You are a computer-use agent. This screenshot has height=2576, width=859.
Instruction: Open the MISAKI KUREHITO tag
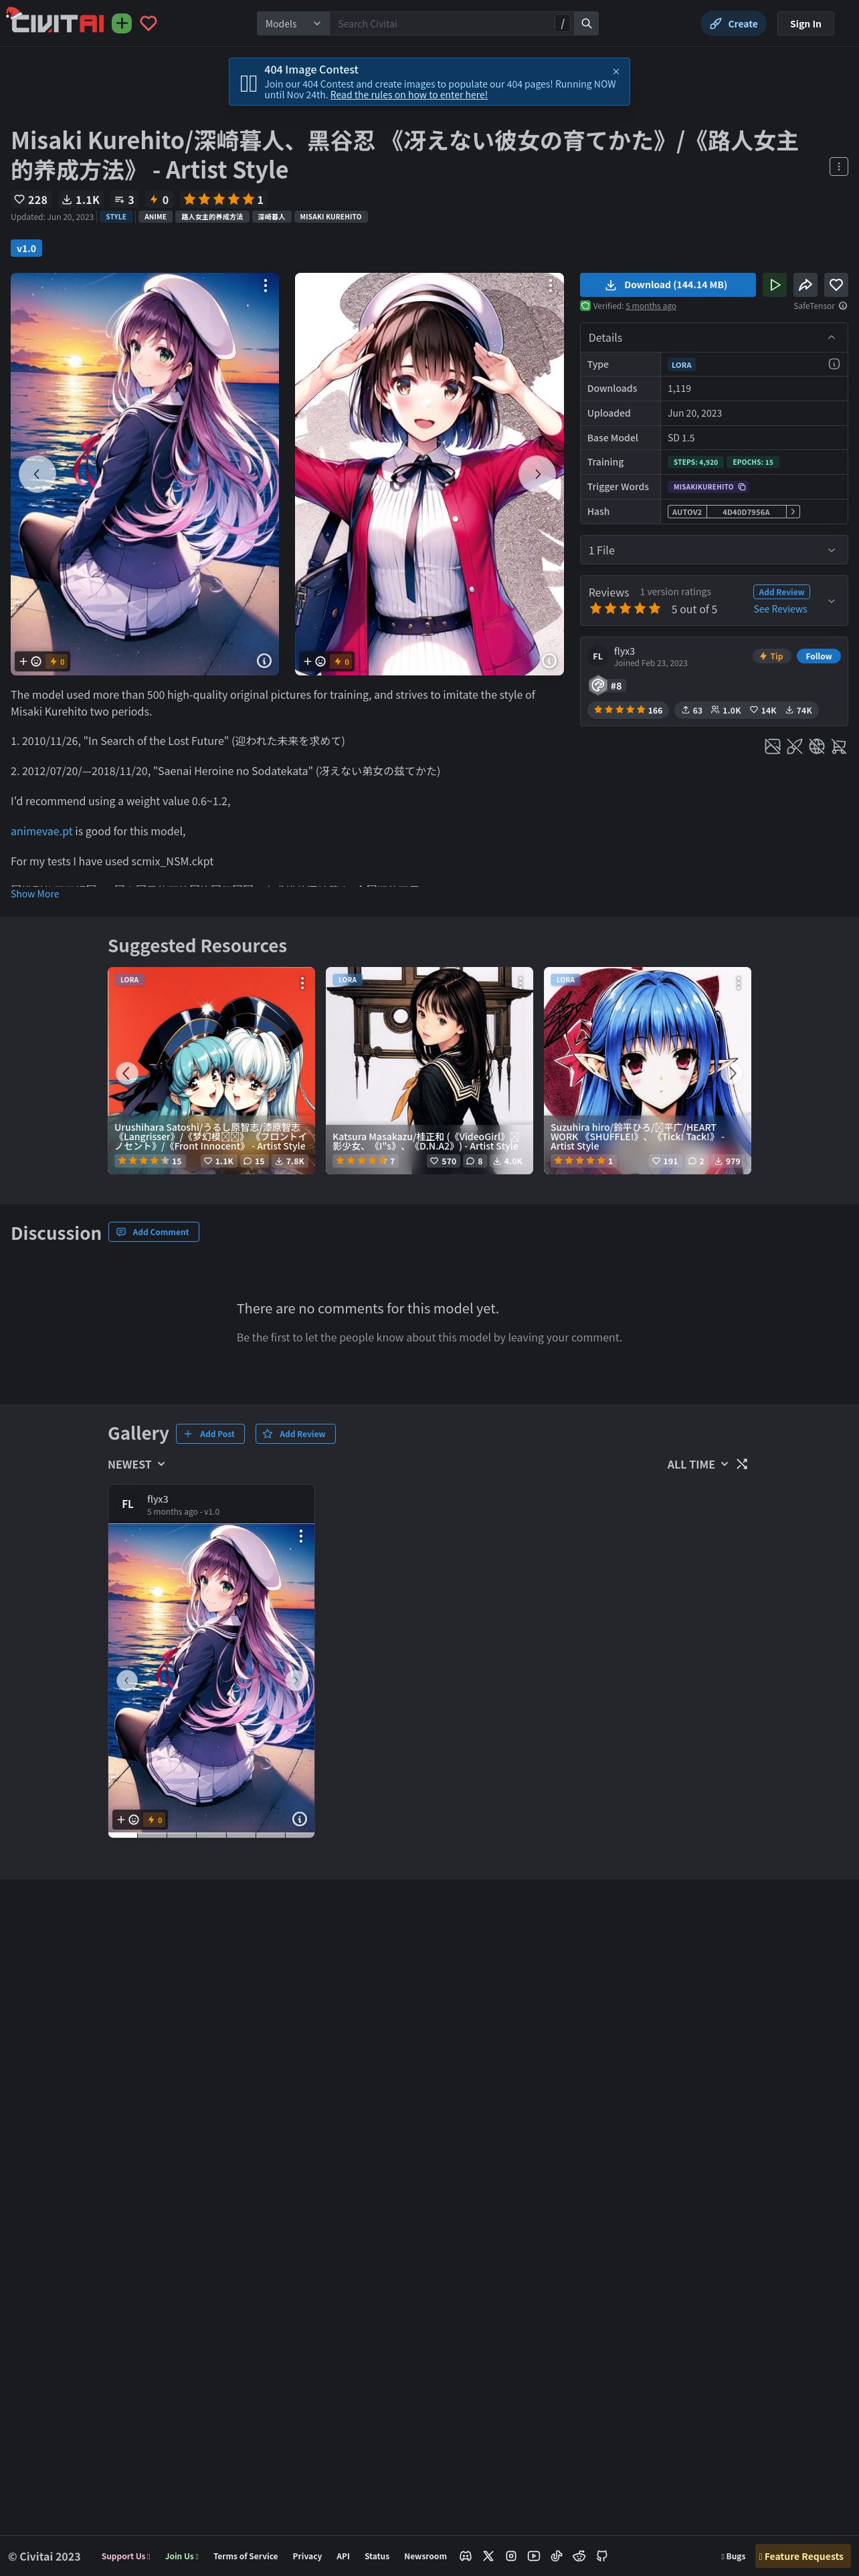pos(331,217)
